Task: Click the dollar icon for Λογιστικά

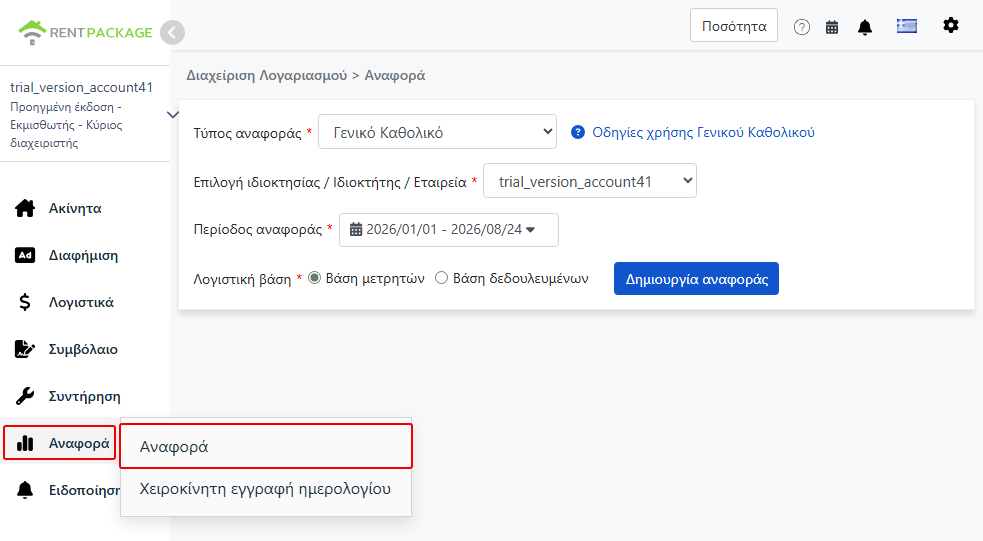Action: pyautogui.click(x=25, y=302)
